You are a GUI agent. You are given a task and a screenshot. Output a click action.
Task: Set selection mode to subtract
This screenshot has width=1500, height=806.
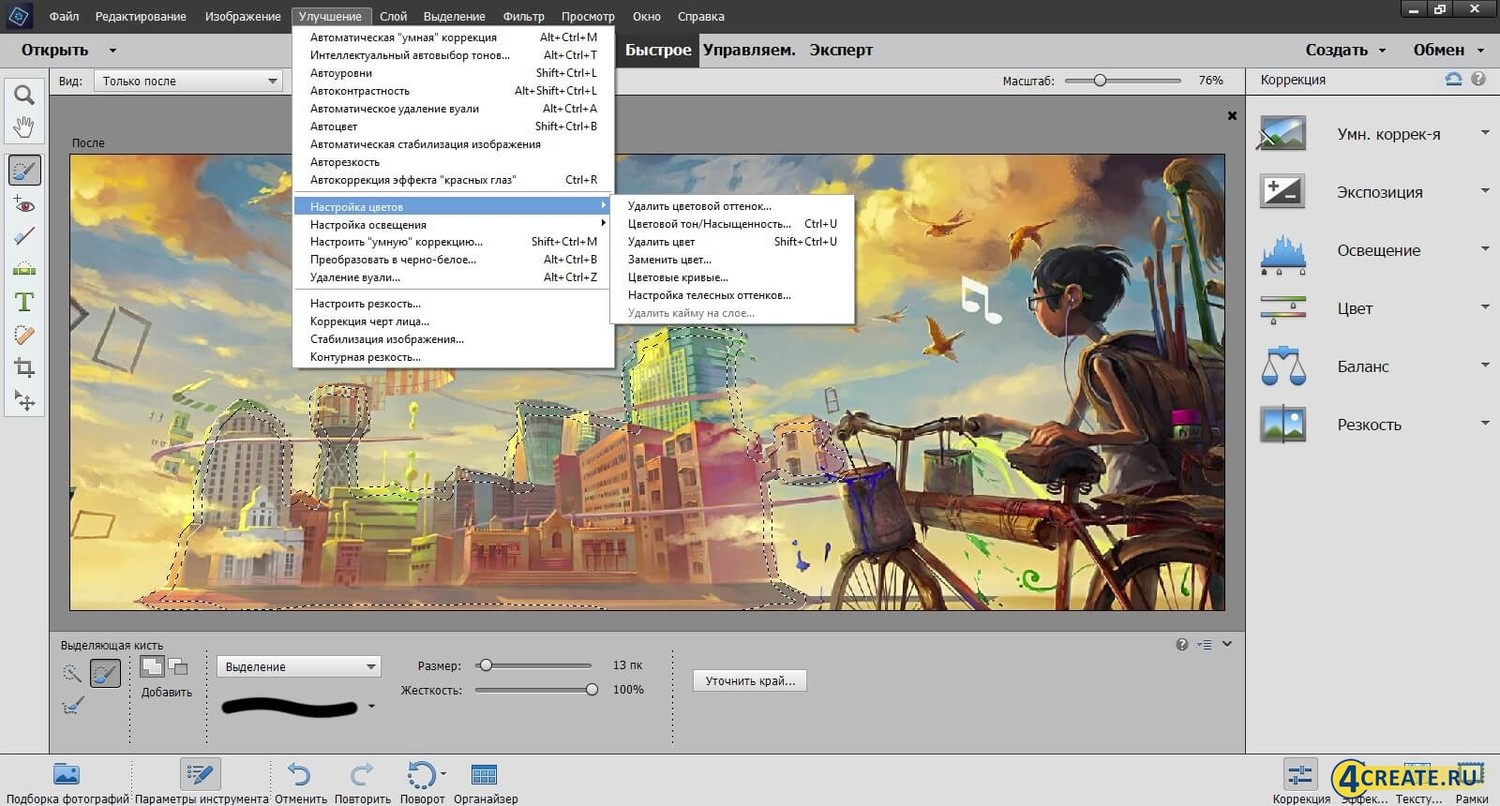tap(178, 666)
